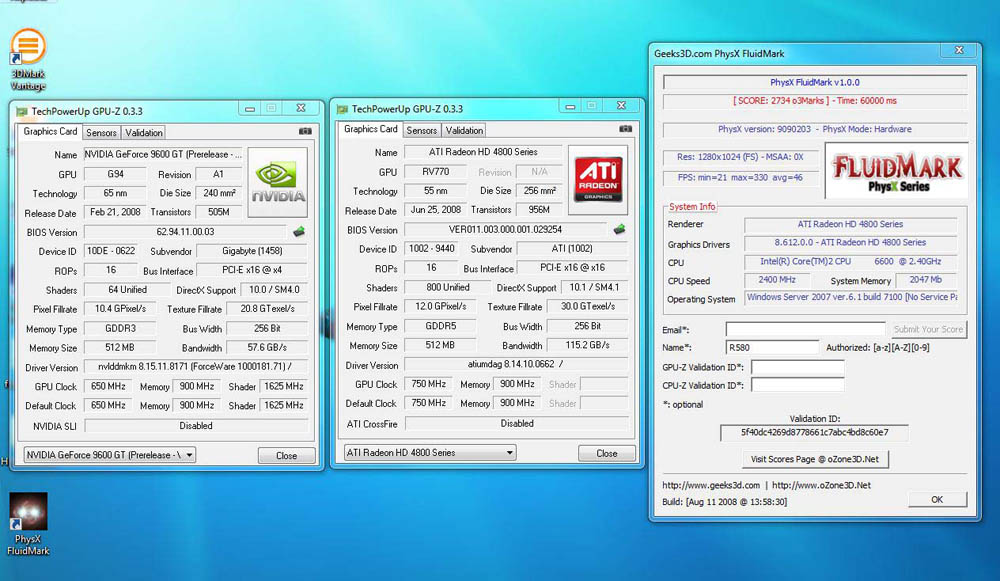Click the NVIDIA logo in GPU-Z
Image resolution: width=1000 pixels, height=581 pixels.
277,182
